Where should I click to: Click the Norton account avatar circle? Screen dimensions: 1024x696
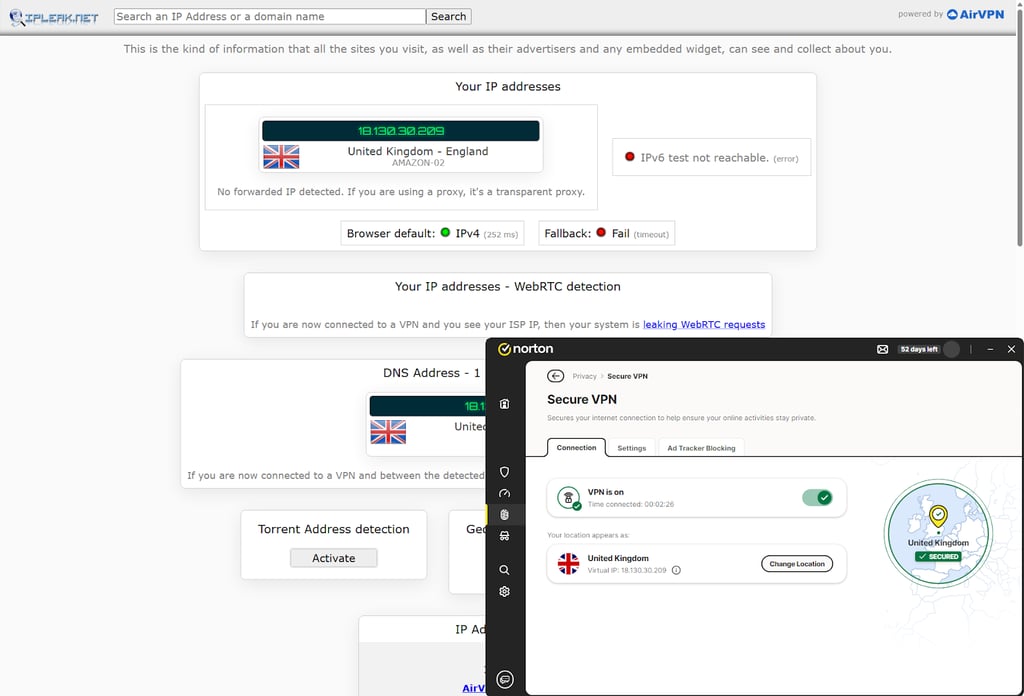pos(952,349)
